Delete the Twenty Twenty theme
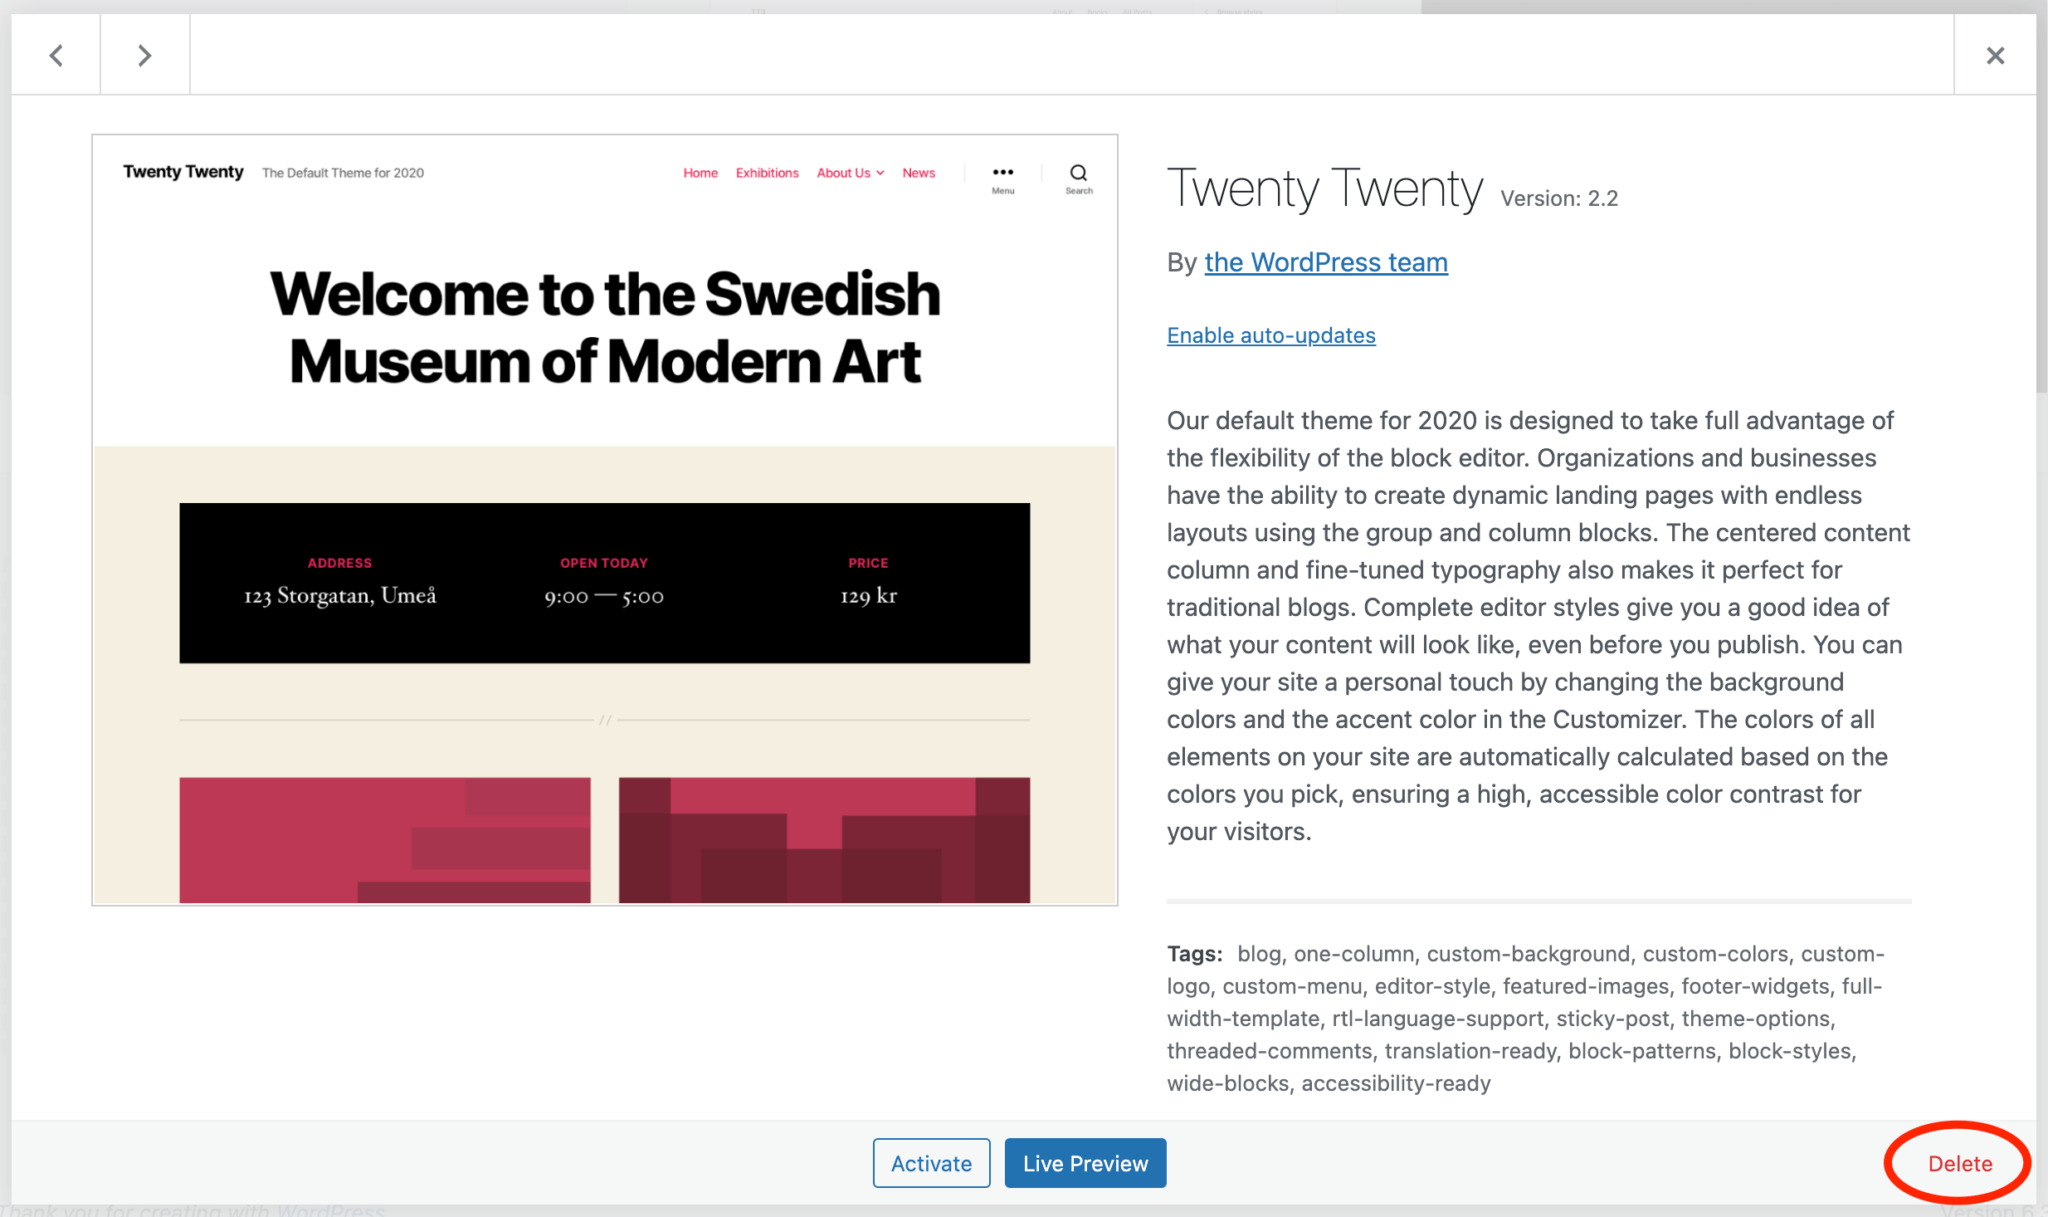Image resolution: width=2048 pixels, height=1217 pixels. click(1960, 1163)
